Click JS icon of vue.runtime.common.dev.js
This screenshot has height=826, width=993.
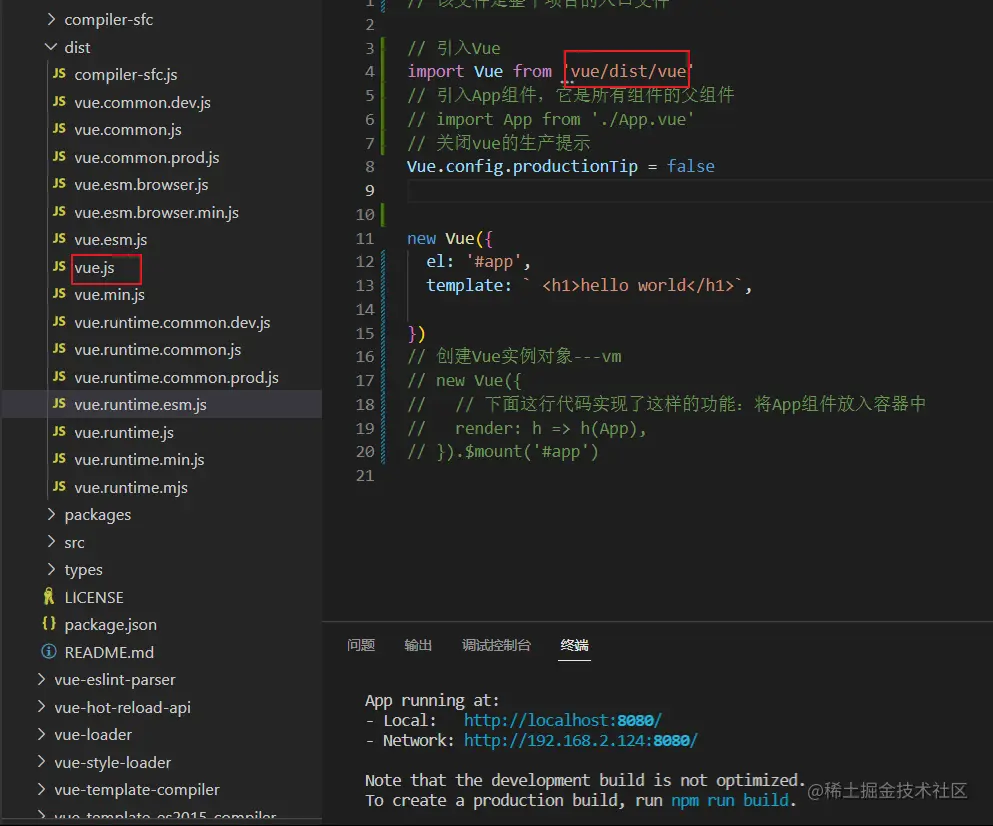point(60,322)
